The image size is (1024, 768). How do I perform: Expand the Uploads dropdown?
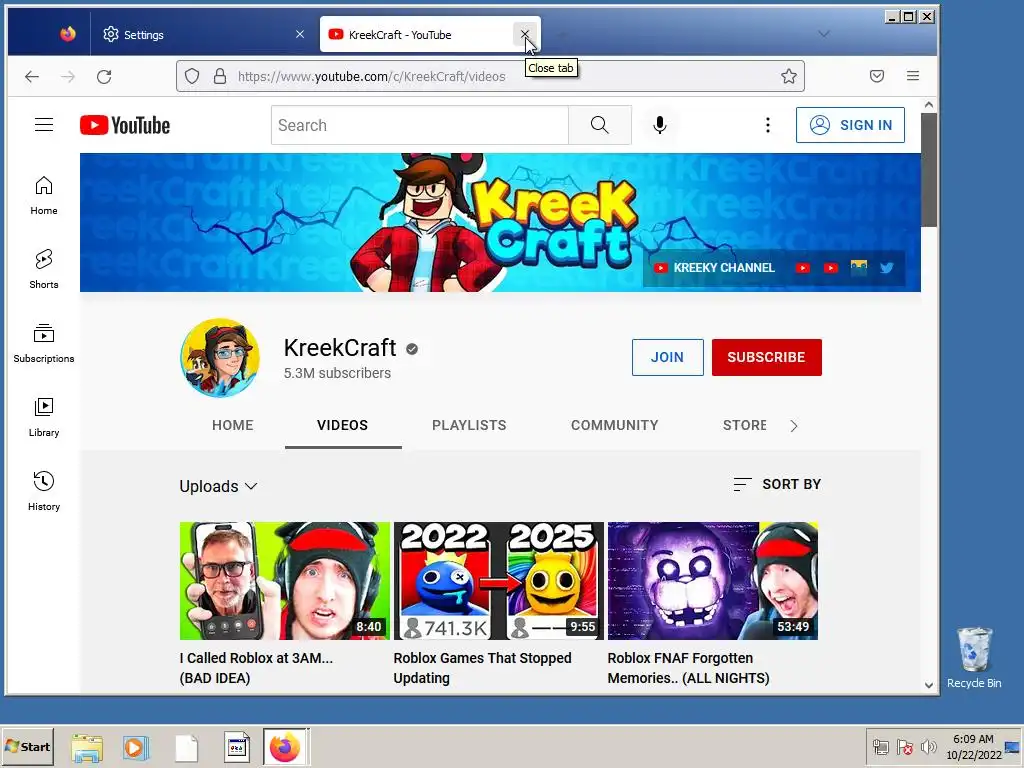(x=218, y=487)
